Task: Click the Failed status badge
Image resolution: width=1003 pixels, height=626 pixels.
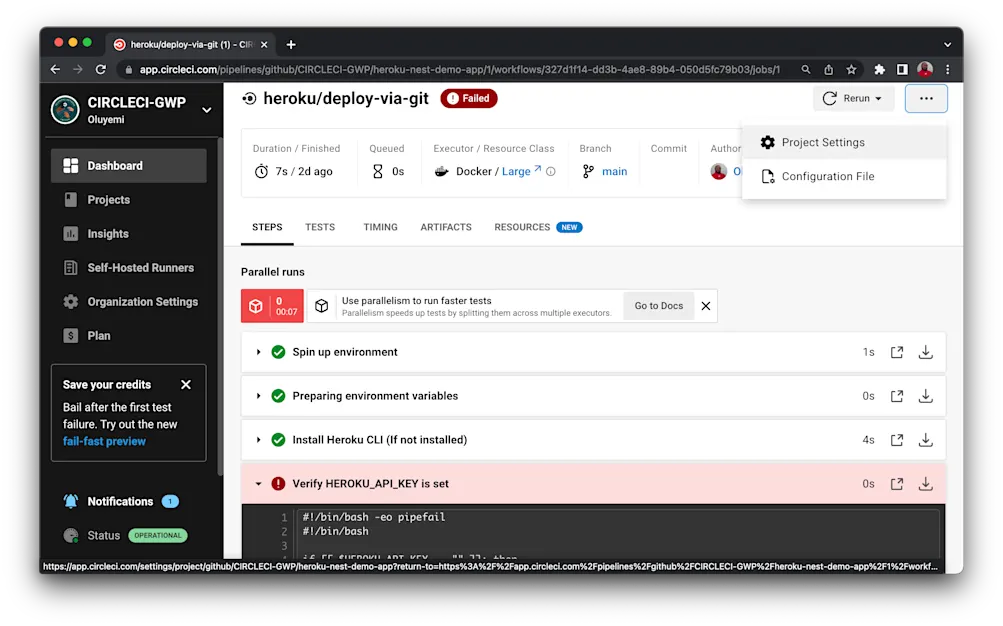Action: (469, 98)
